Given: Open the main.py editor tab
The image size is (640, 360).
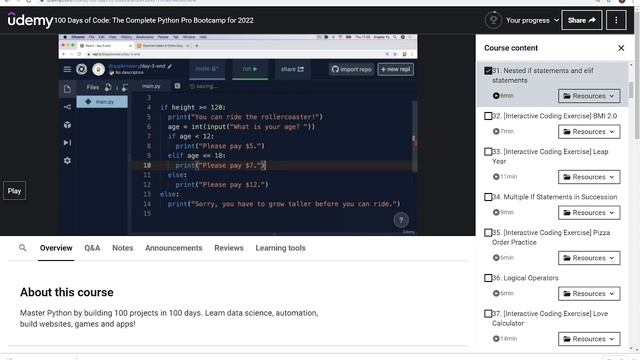Looking at the screenshot, I should [151, 86].
